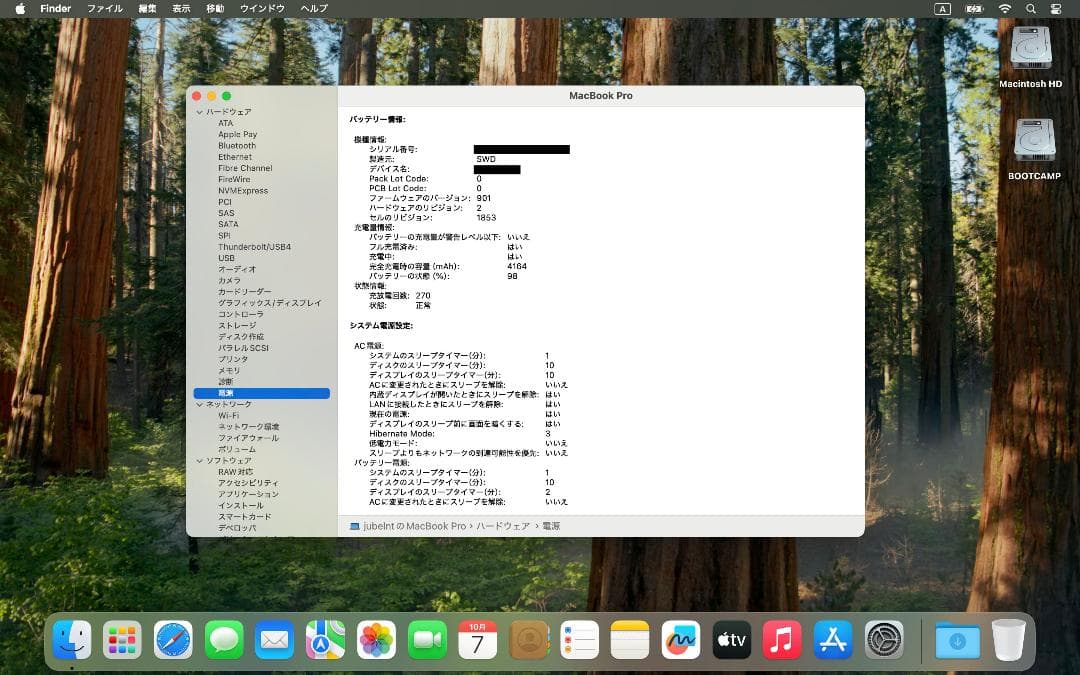Open Photos from the Dock

[x=375, y=637]
